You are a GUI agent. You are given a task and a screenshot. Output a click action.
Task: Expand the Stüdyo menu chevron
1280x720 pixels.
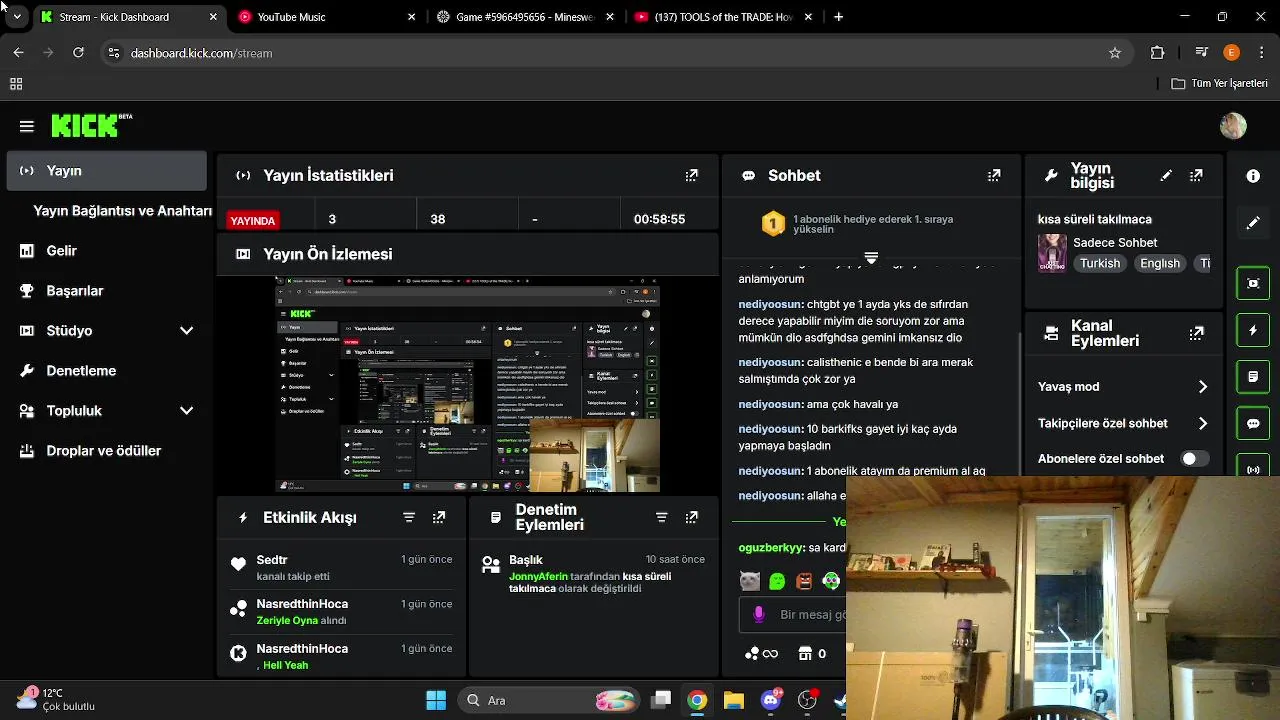tap(186, 331)
